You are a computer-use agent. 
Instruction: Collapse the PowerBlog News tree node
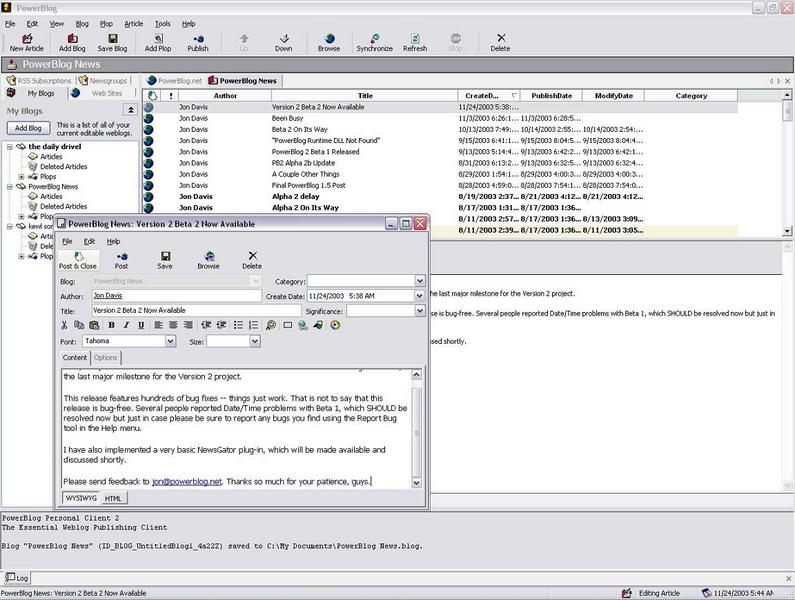point(10,187)
